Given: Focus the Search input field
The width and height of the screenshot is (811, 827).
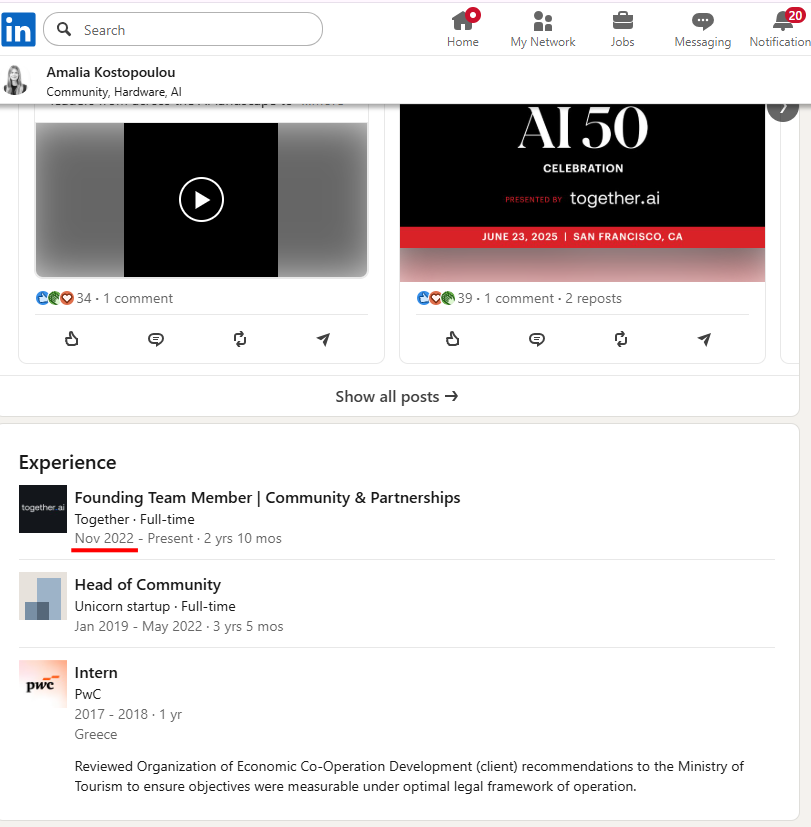Looking at the screenshot, I should (183, 30).
